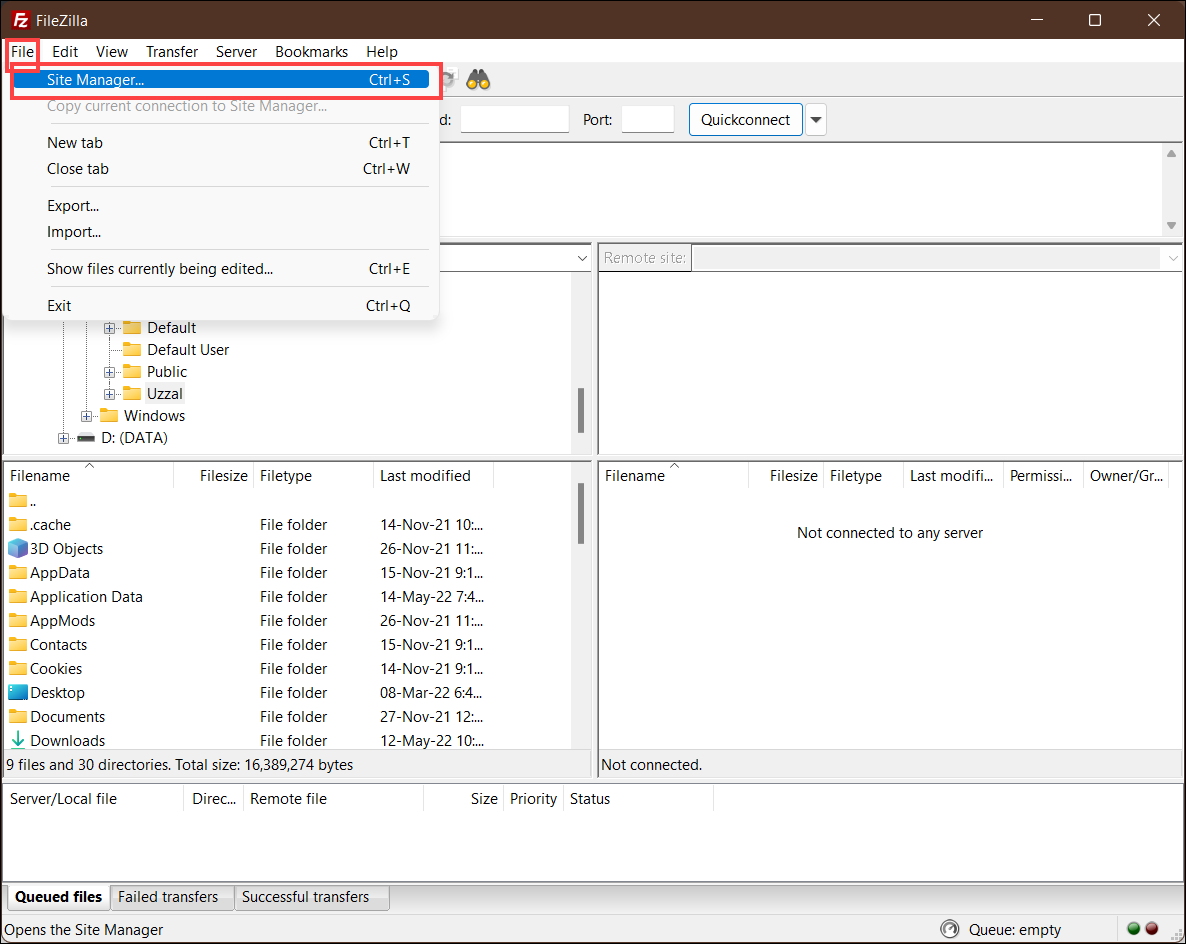Click the red activity LED indicator
Image resolution: width=1186 pixels, height=944 pixels.
click(1152, 928)
